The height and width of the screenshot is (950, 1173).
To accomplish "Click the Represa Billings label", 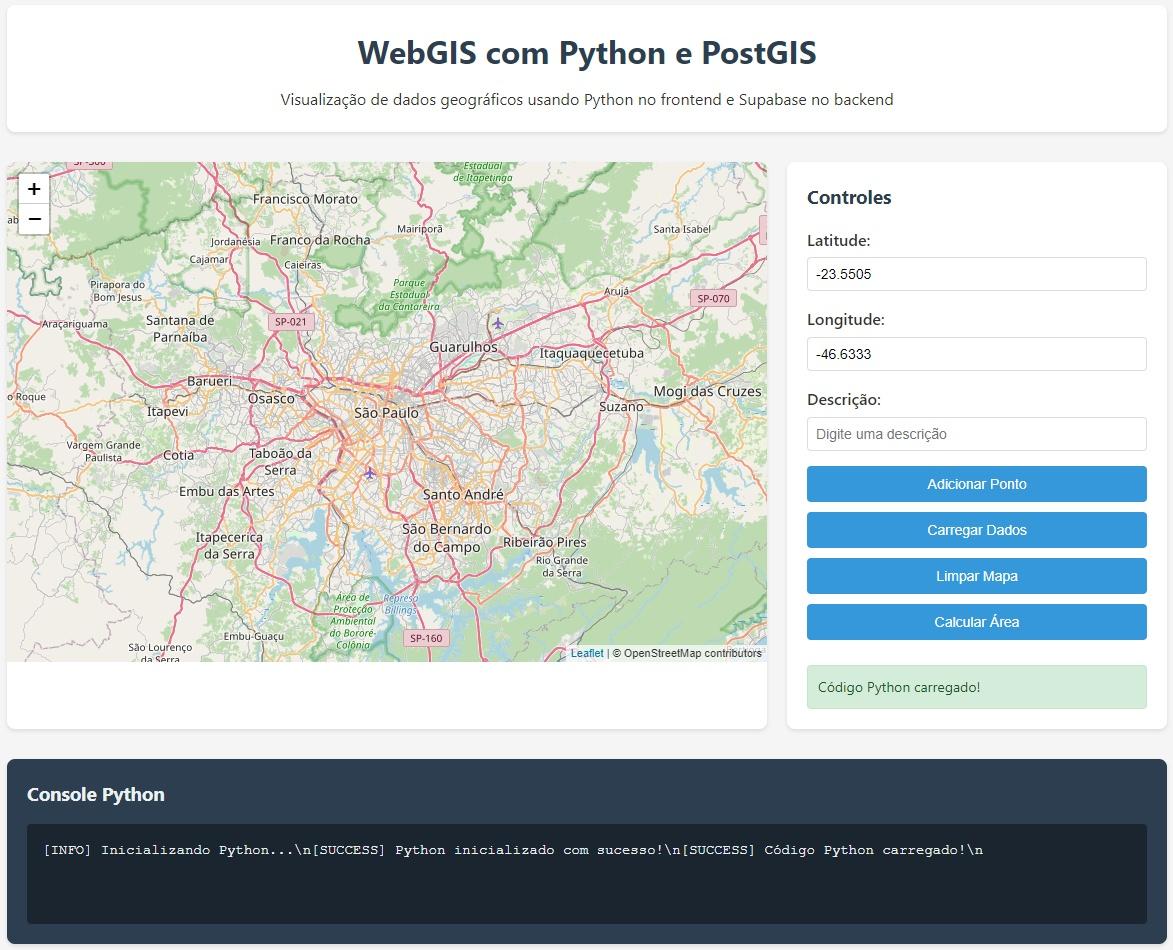I will coord(400,604).
